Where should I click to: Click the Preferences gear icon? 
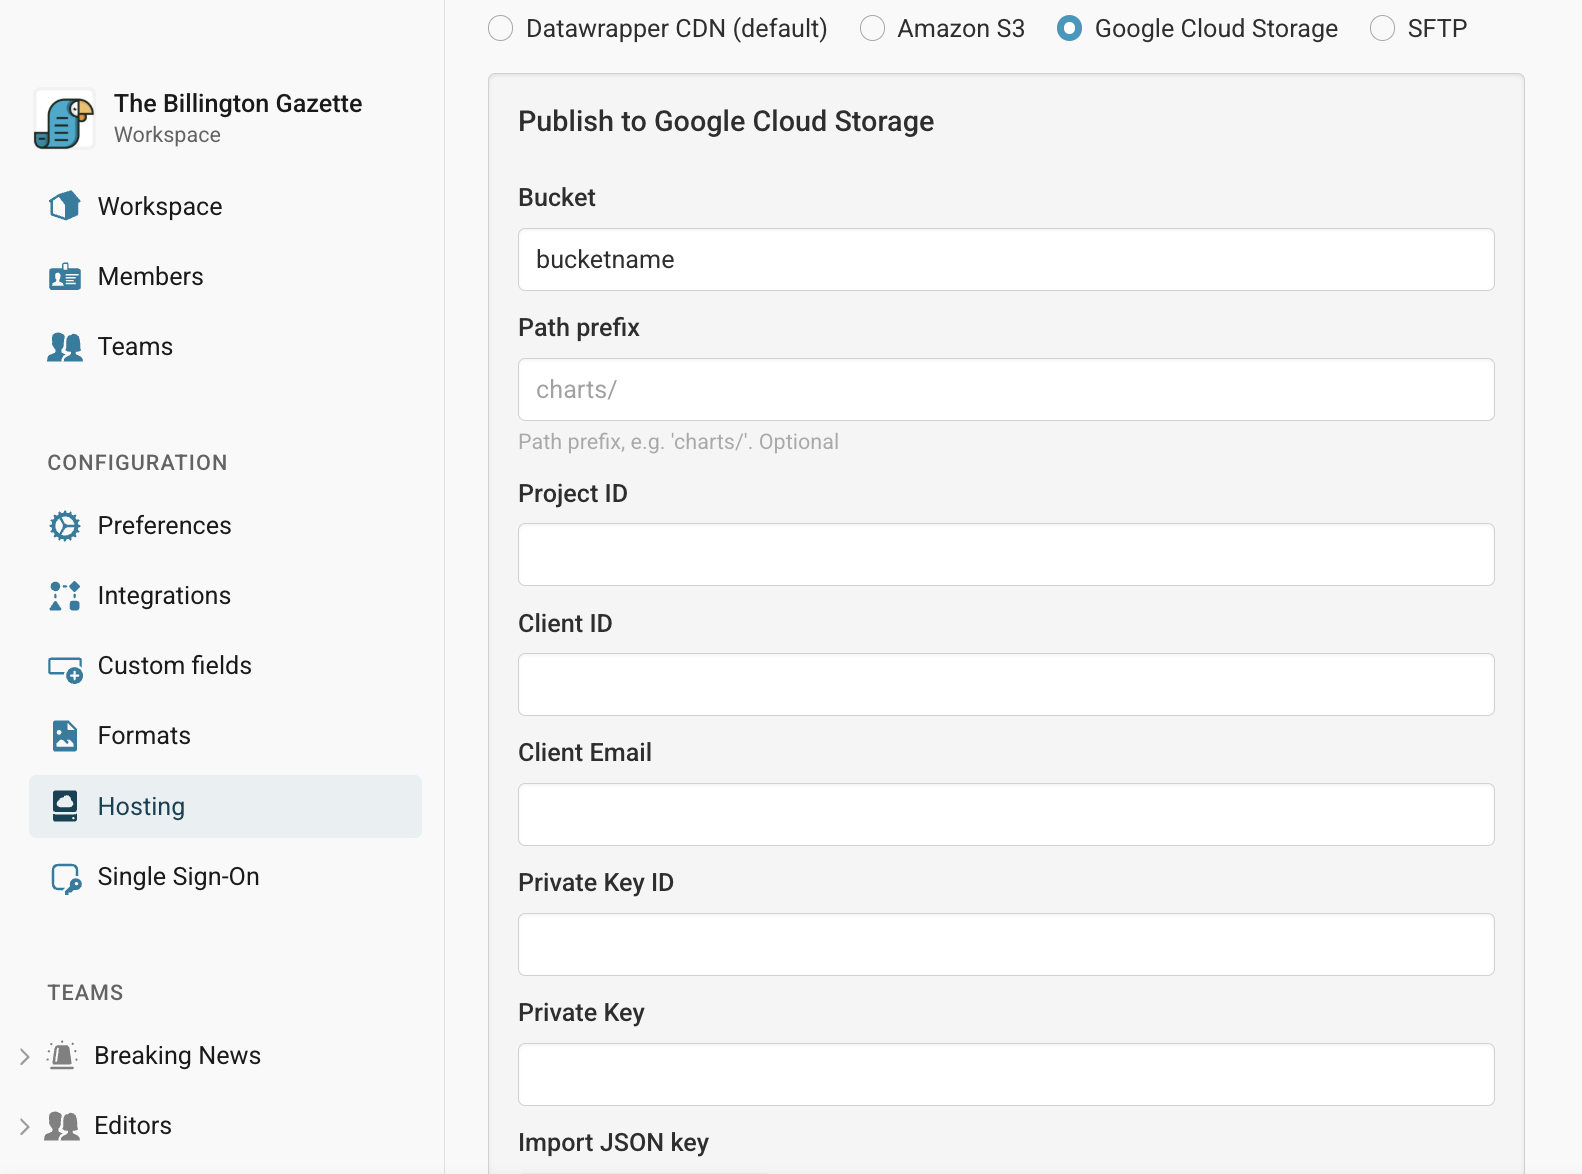tap(65, 526)
